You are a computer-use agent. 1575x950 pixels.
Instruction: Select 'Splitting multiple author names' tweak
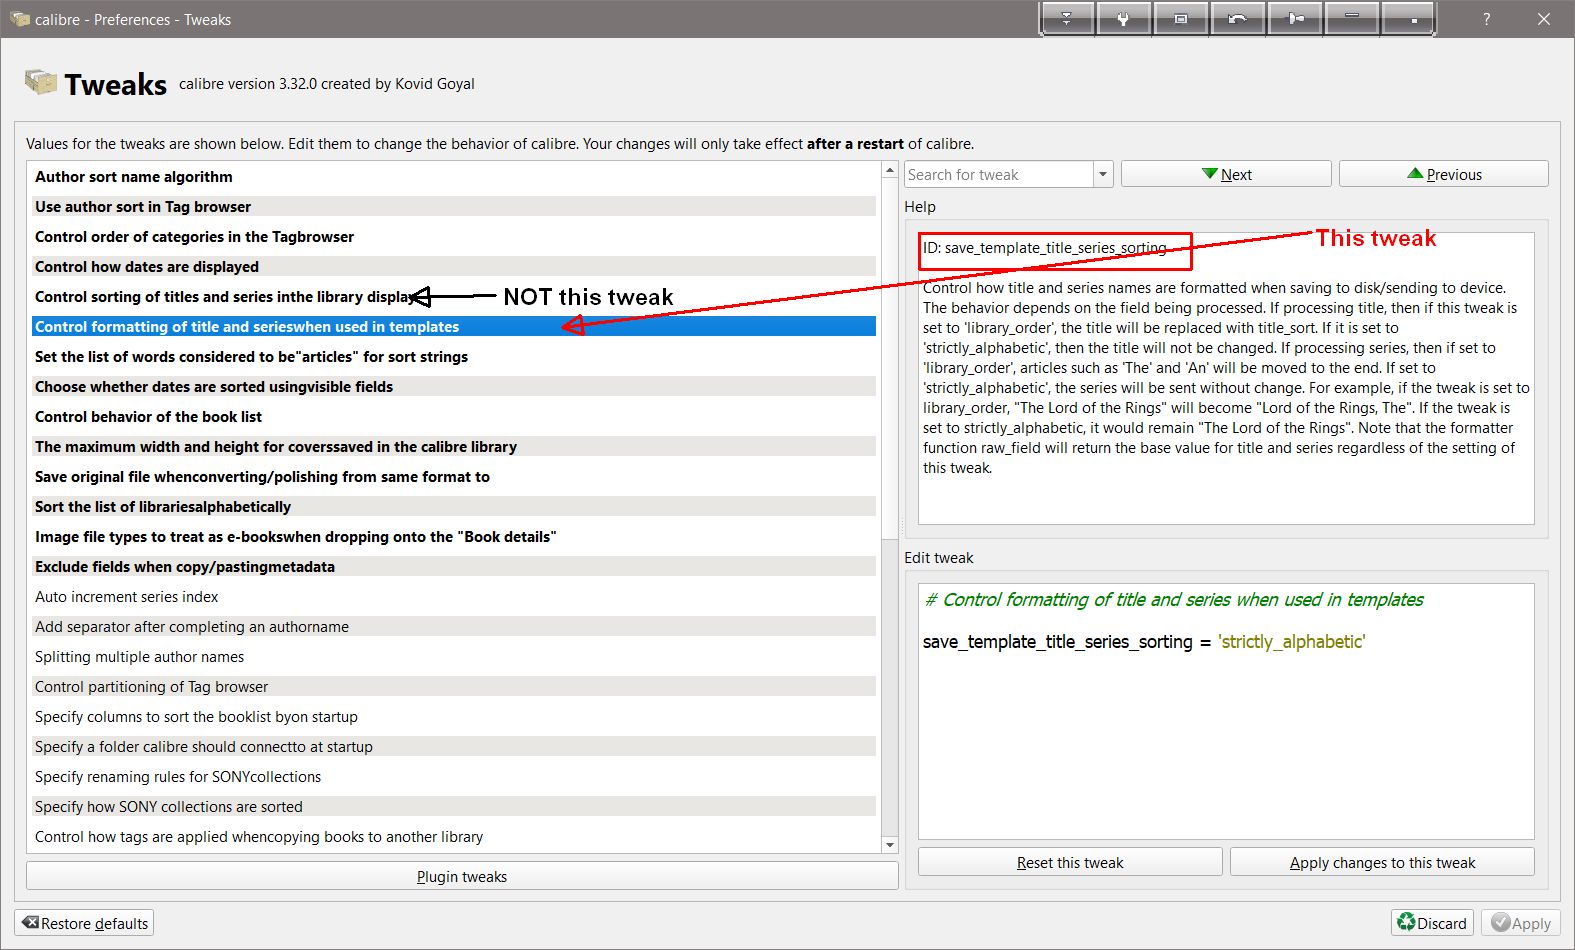(x=454, y=657)
